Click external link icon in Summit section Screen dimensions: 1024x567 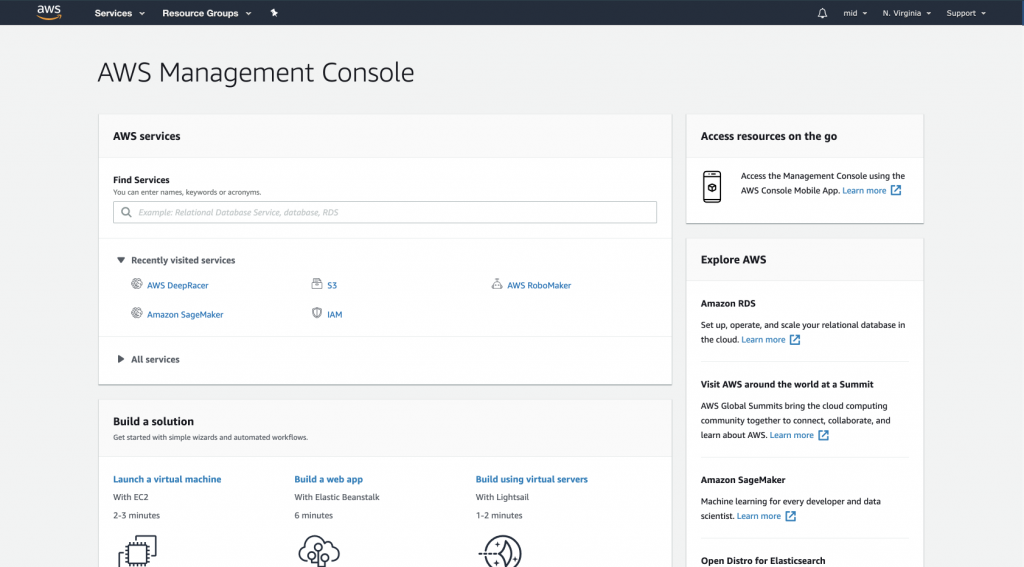(824, 435)
